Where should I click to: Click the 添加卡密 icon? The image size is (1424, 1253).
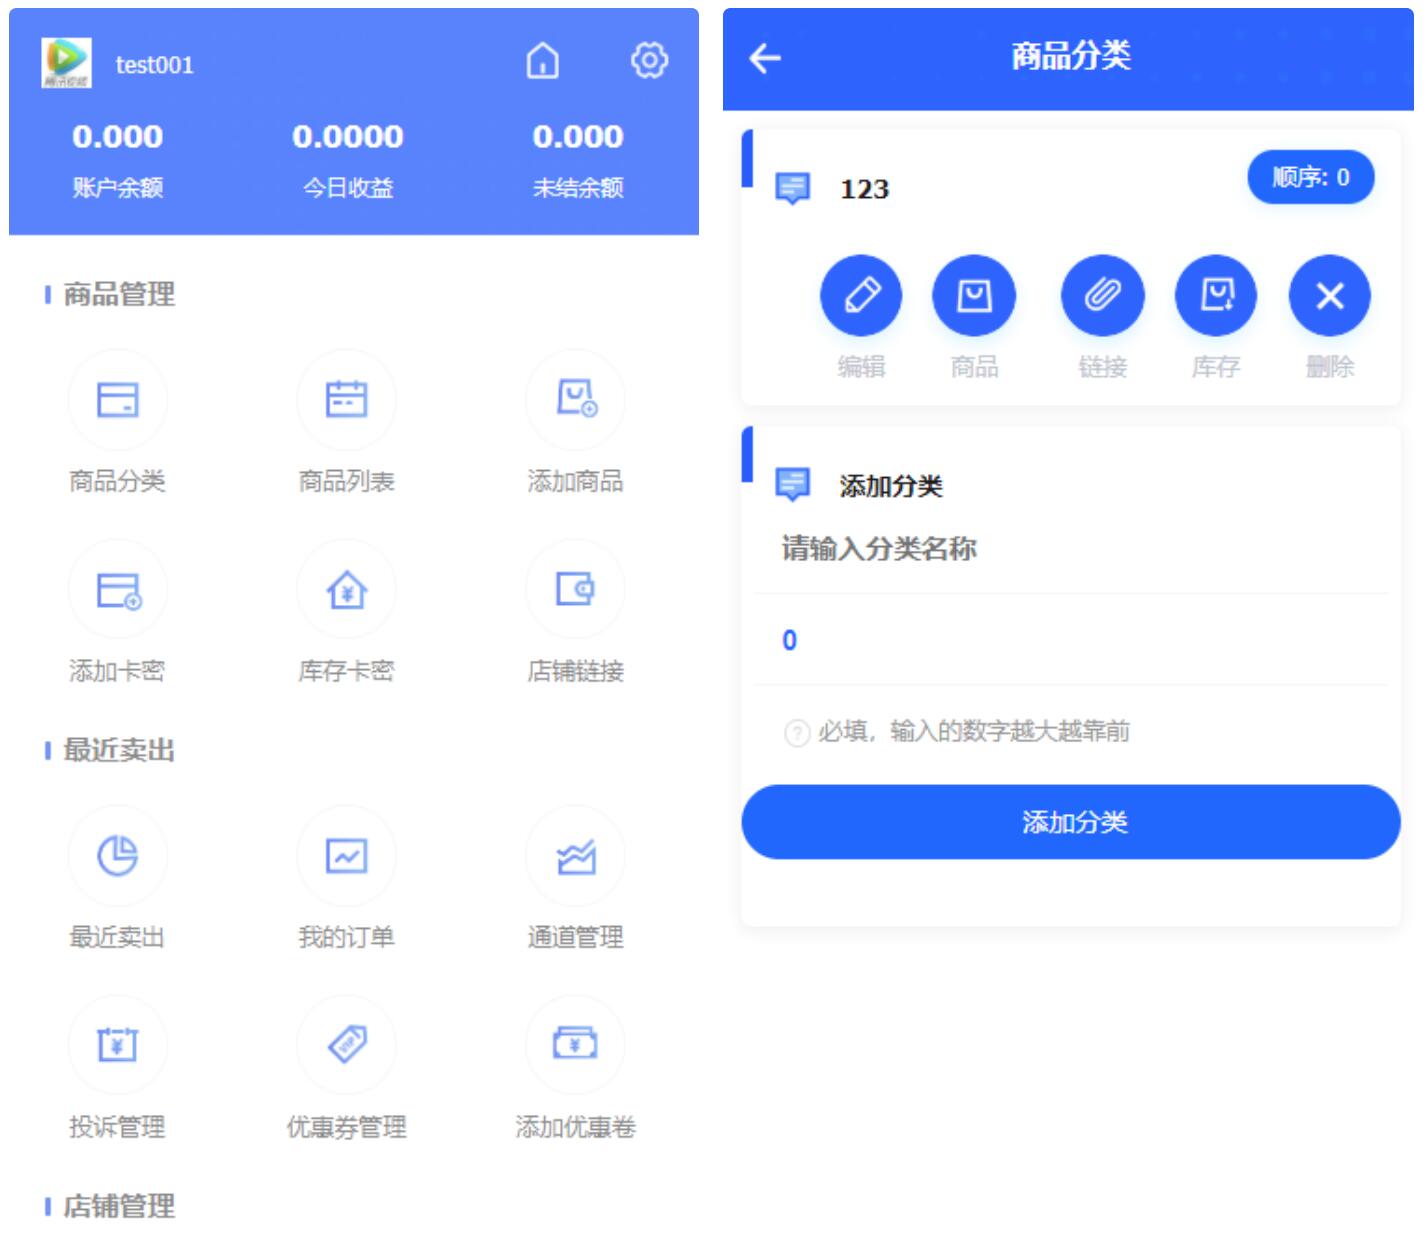tap(117, 589)
